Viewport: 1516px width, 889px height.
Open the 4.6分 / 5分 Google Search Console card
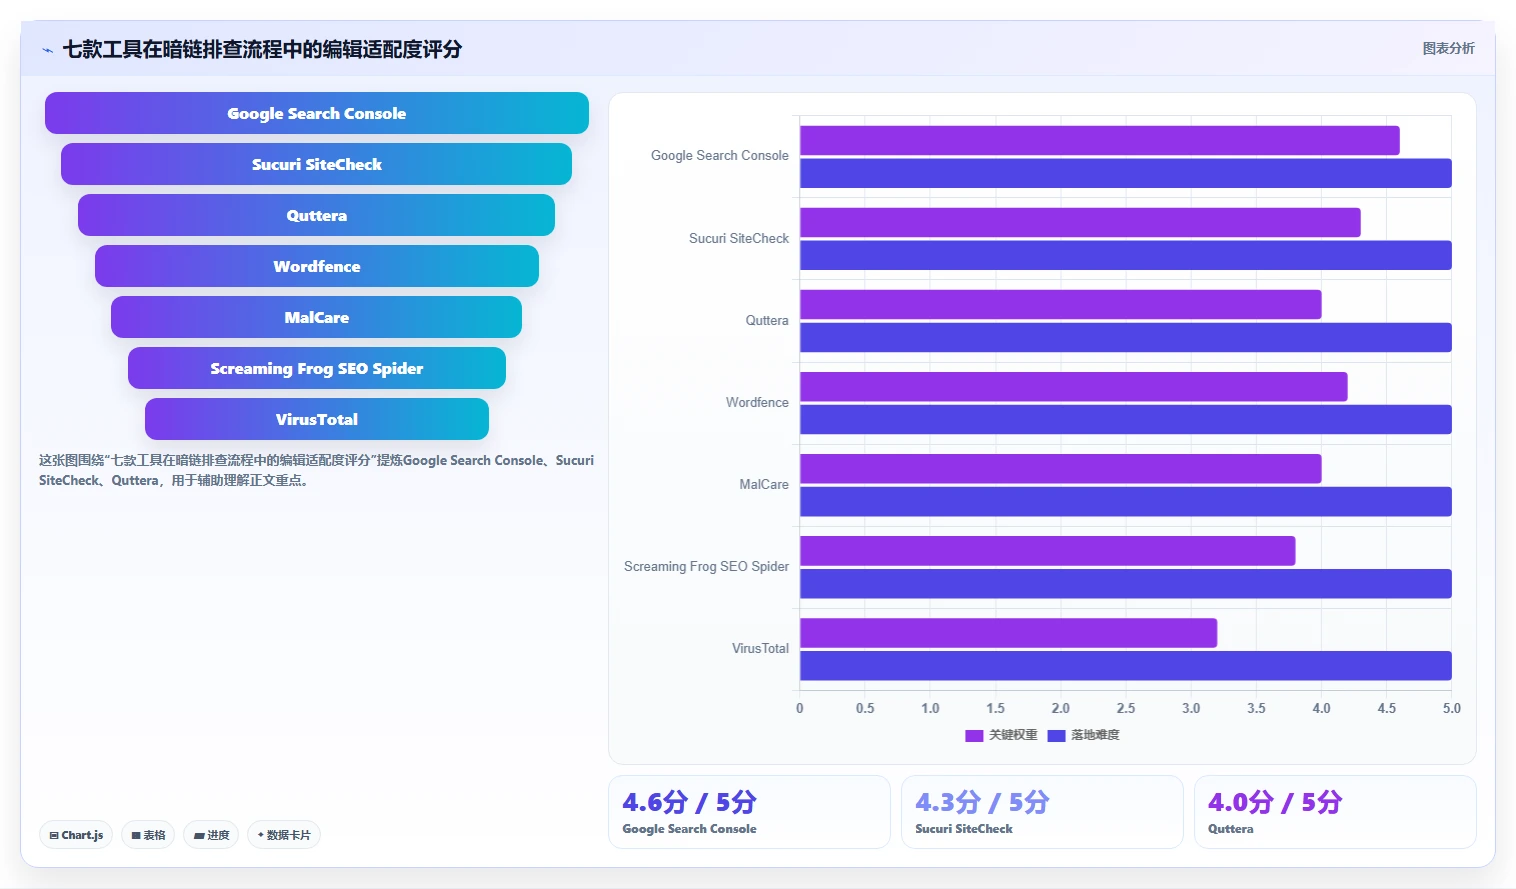point(749,812)
